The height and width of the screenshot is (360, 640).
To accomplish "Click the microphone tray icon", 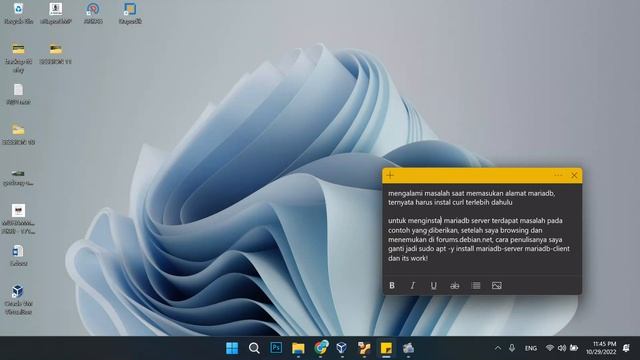I will [512, 348].
